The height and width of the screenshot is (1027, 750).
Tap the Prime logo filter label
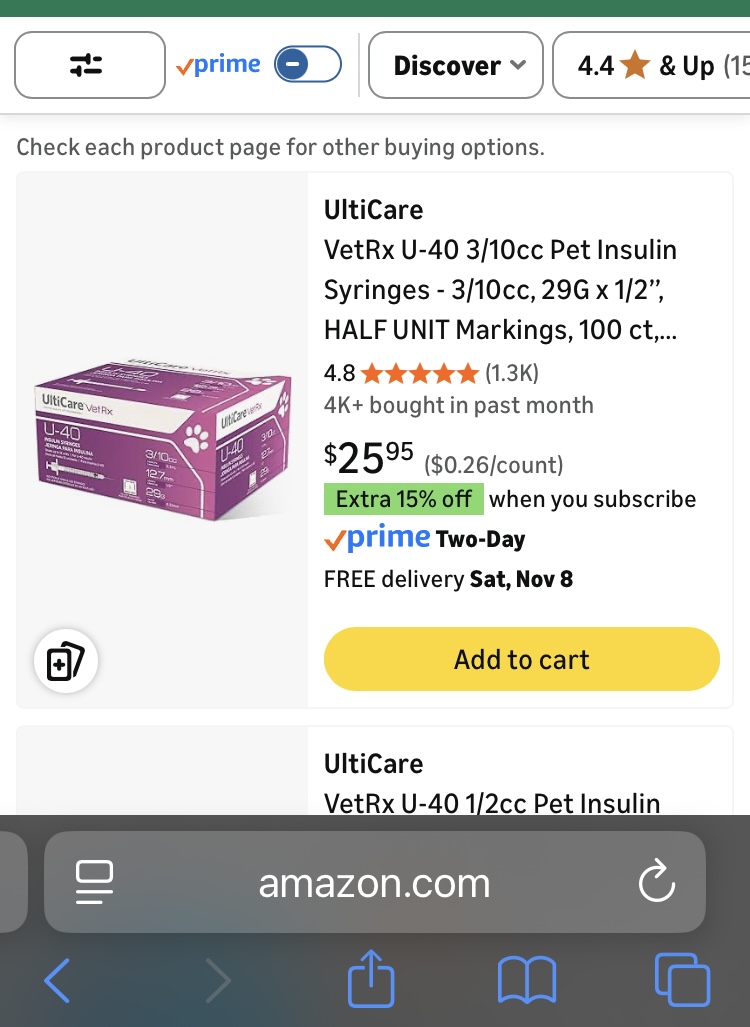click(218, 65)
